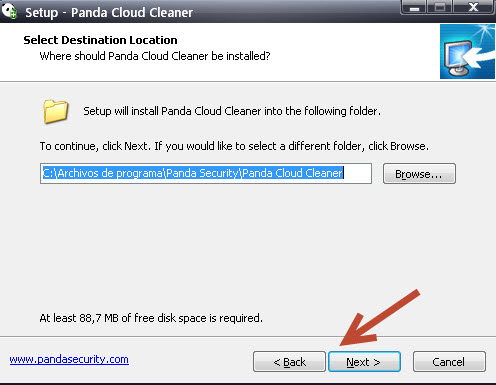The height and width of the screenshot is (385, 496).
Task: Open the Browse... folder chooser
Action: 419,174
